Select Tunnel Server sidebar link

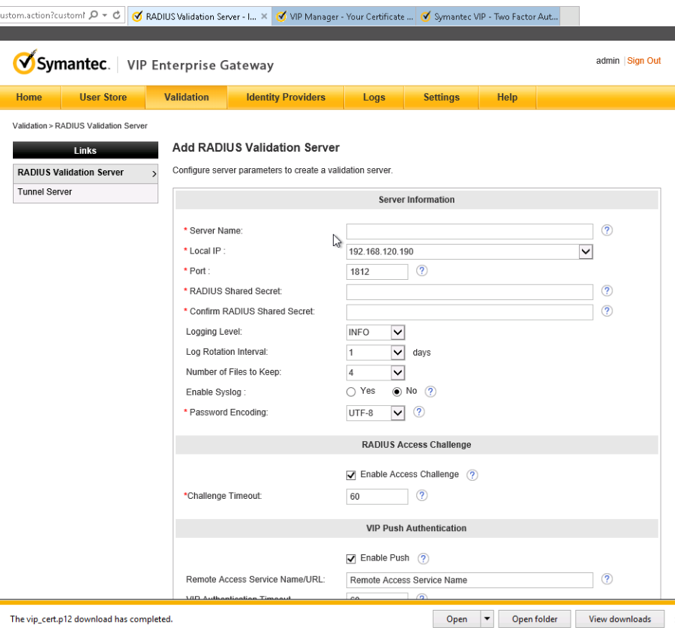pyautogui.click(x=86, y=192)
